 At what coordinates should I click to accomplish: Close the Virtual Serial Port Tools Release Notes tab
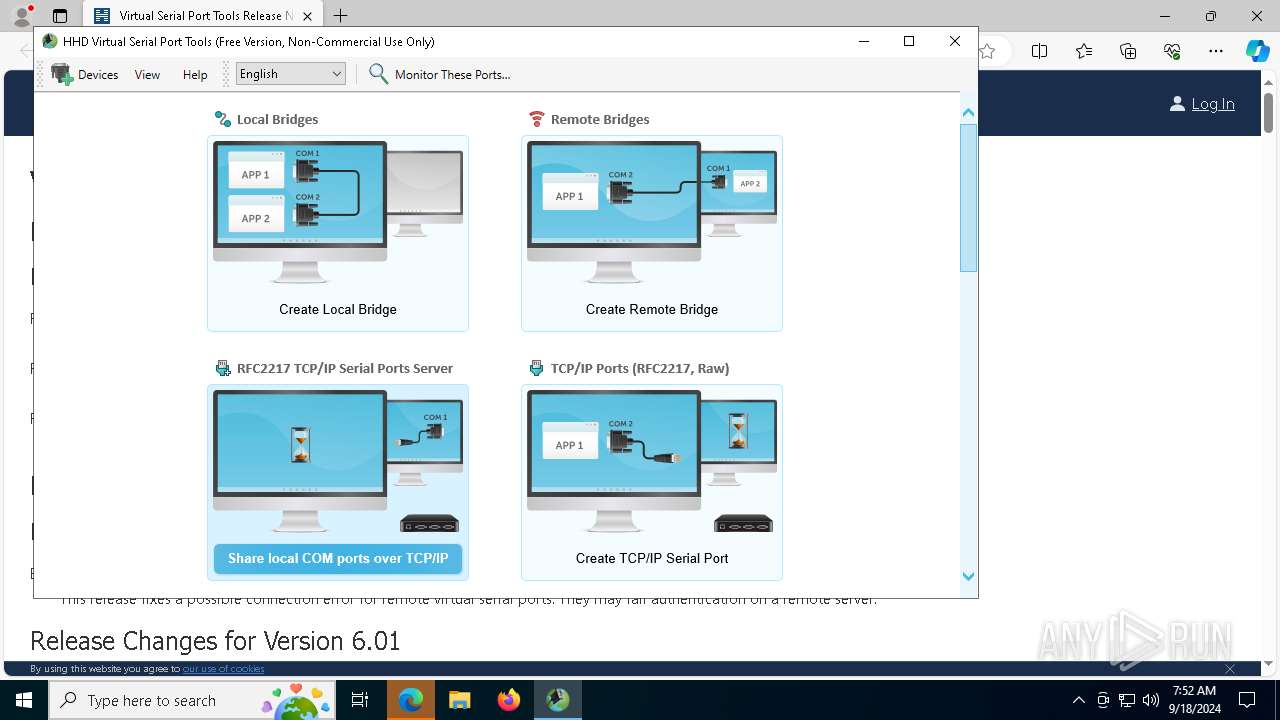coord(308,16)
